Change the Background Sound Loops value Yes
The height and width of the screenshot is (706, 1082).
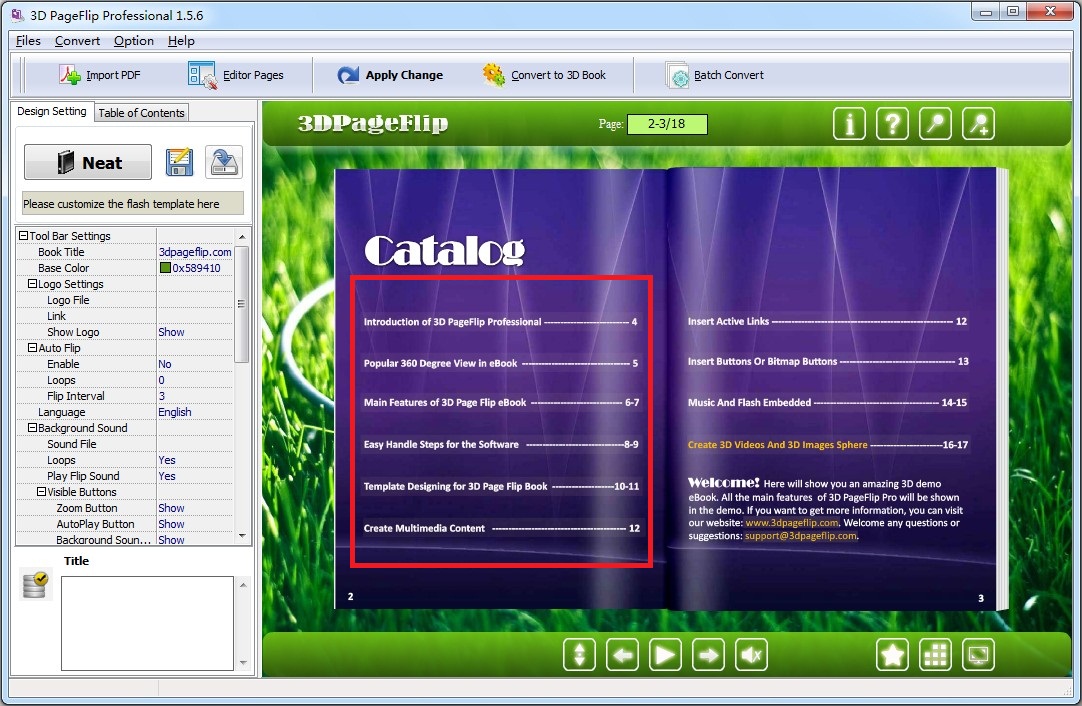pyautogui.click(x=167, y=460)
